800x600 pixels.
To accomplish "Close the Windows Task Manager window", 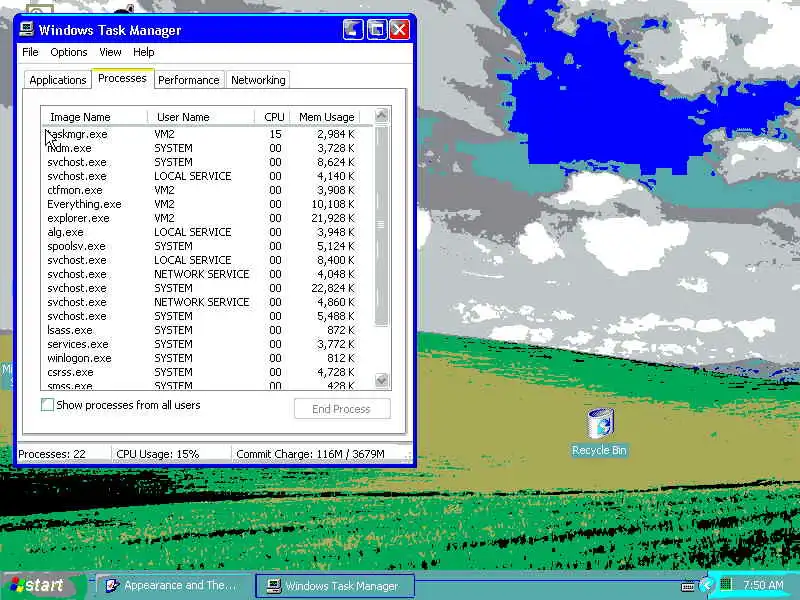I will 399,30.
